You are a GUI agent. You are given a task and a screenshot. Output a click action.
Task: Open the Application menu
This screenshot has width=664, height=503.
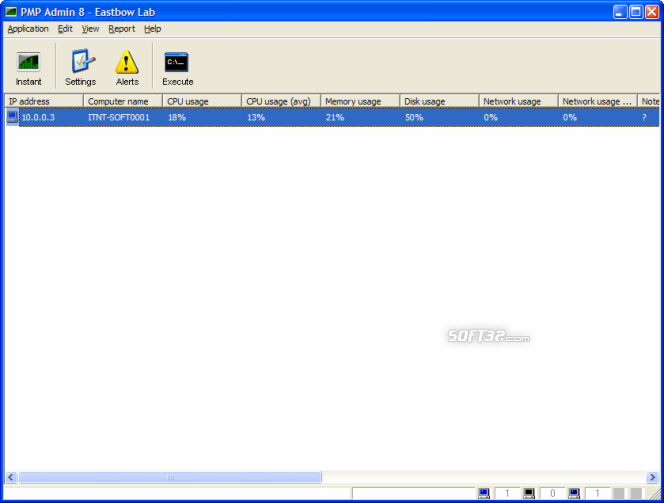28,29
